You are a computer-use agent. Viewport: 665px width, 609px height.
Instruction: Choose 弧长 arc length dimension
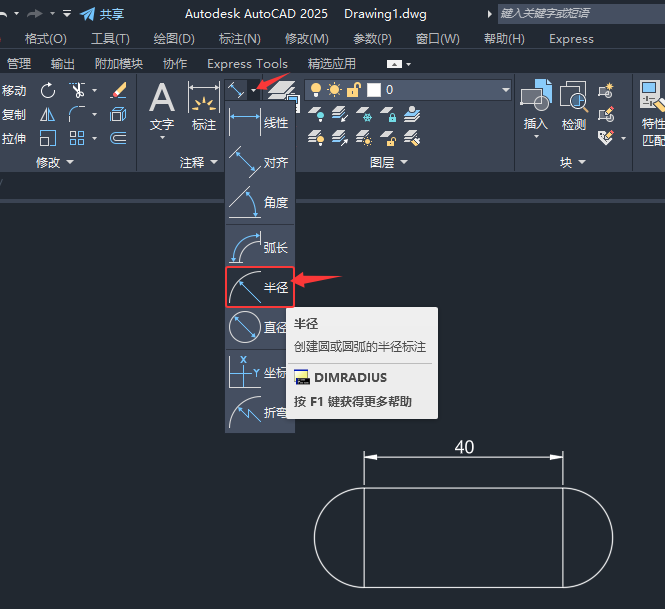coord(260,247)
